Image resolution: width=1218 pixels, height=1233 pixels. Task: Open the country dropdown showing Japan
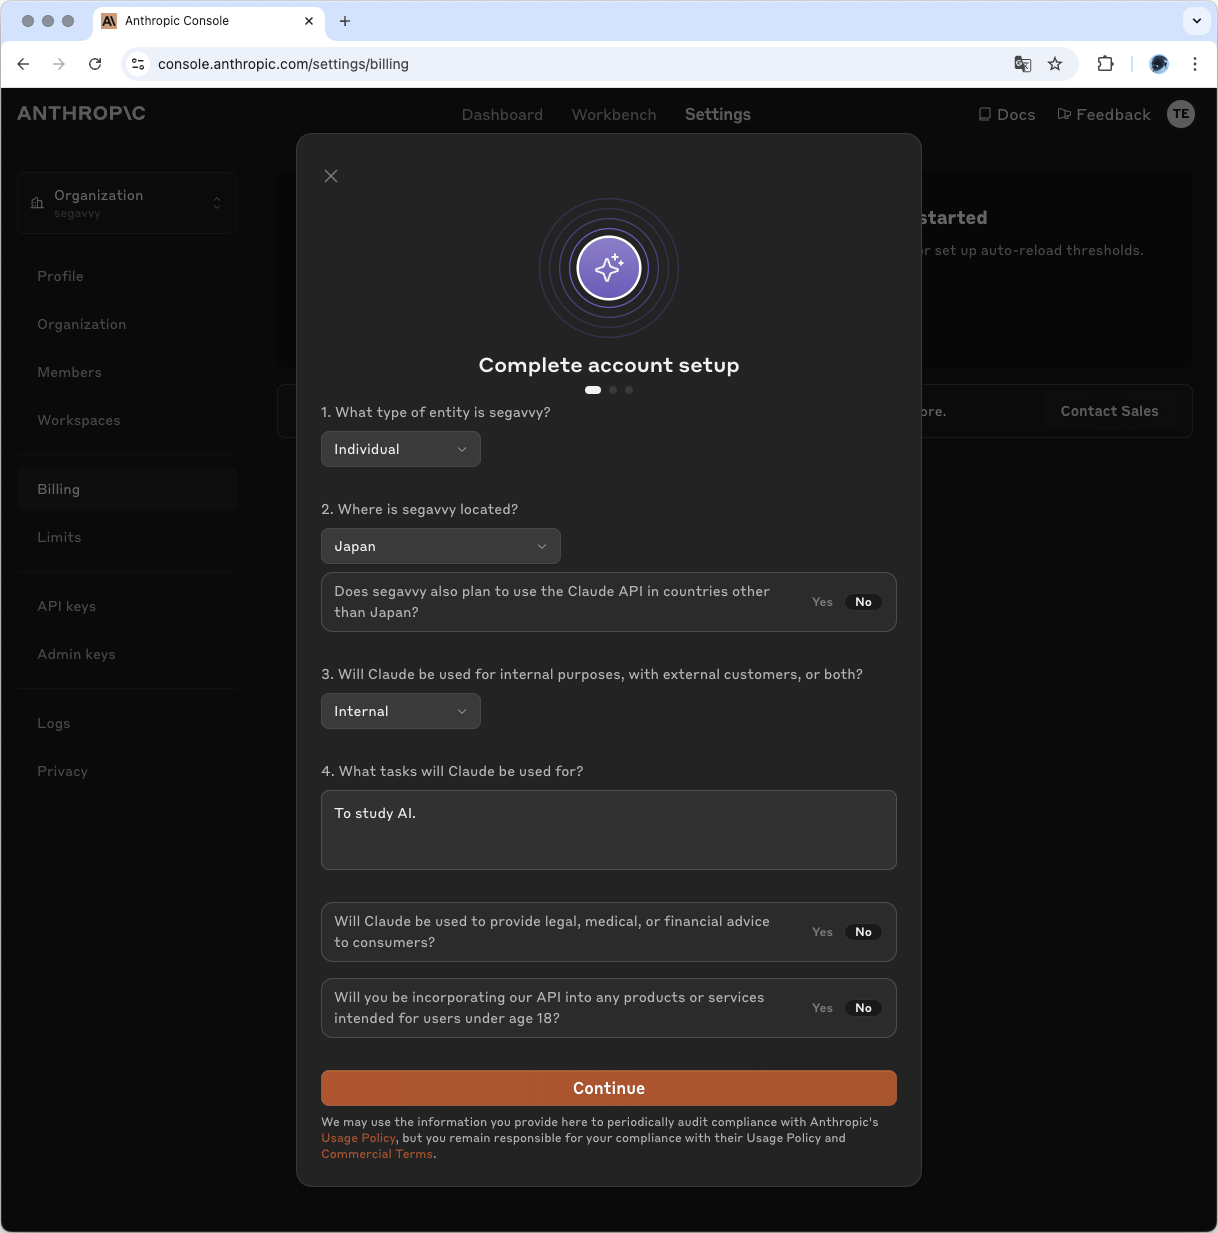coord(441,546)
